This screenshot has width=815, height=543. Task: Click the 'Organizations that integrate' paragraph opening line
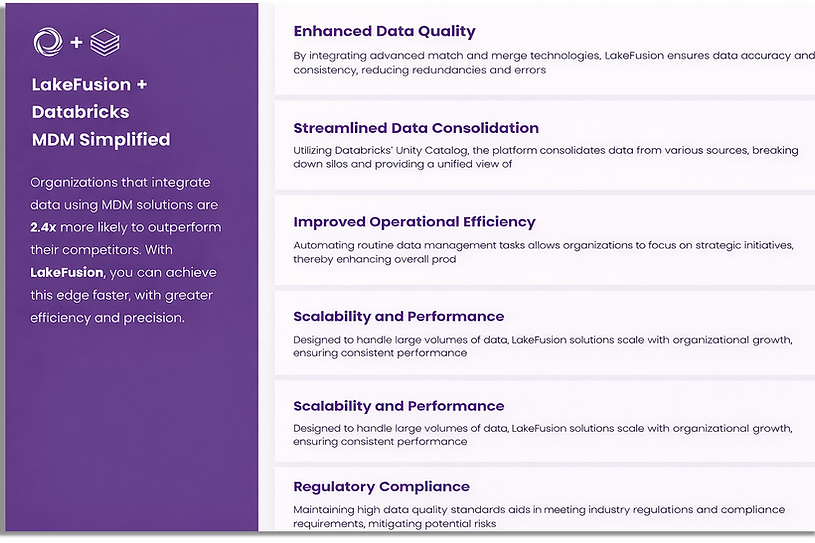(121, 182)
